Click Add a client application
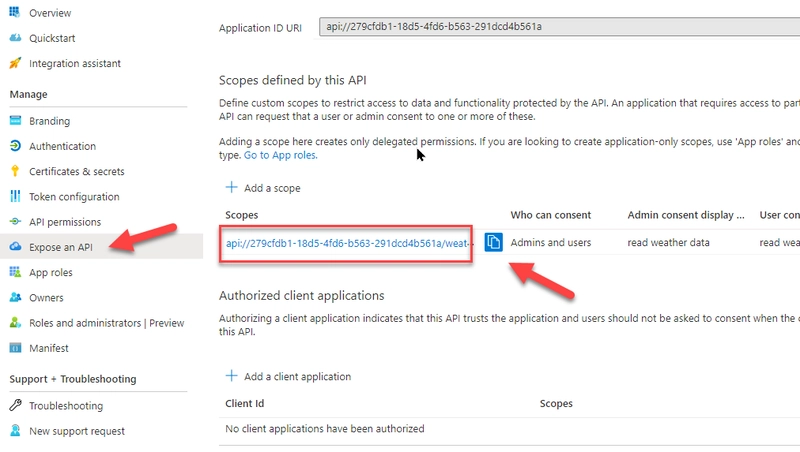 pos(288,376)
